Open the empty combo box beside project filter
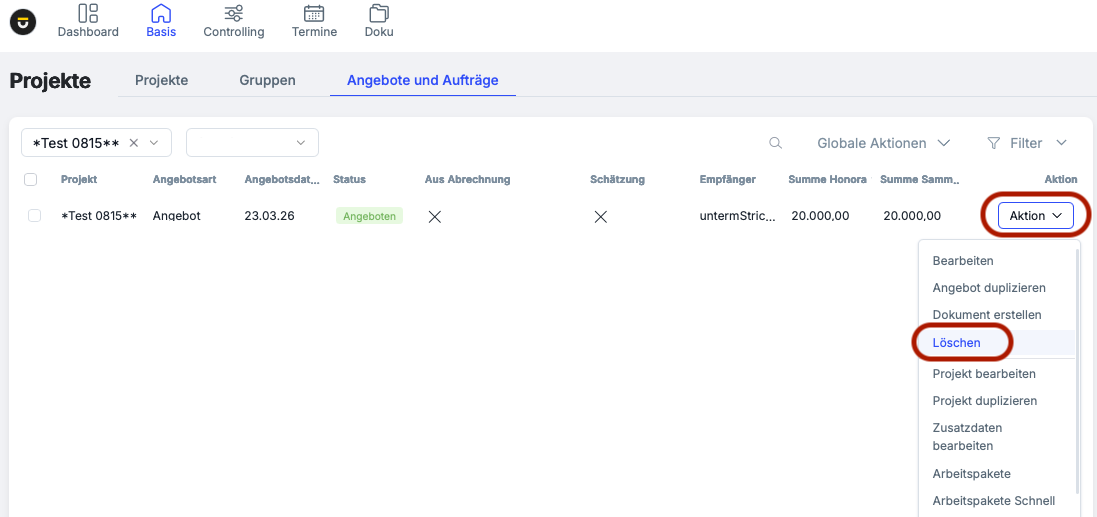1097x517 pixels. tap(252, 143)
